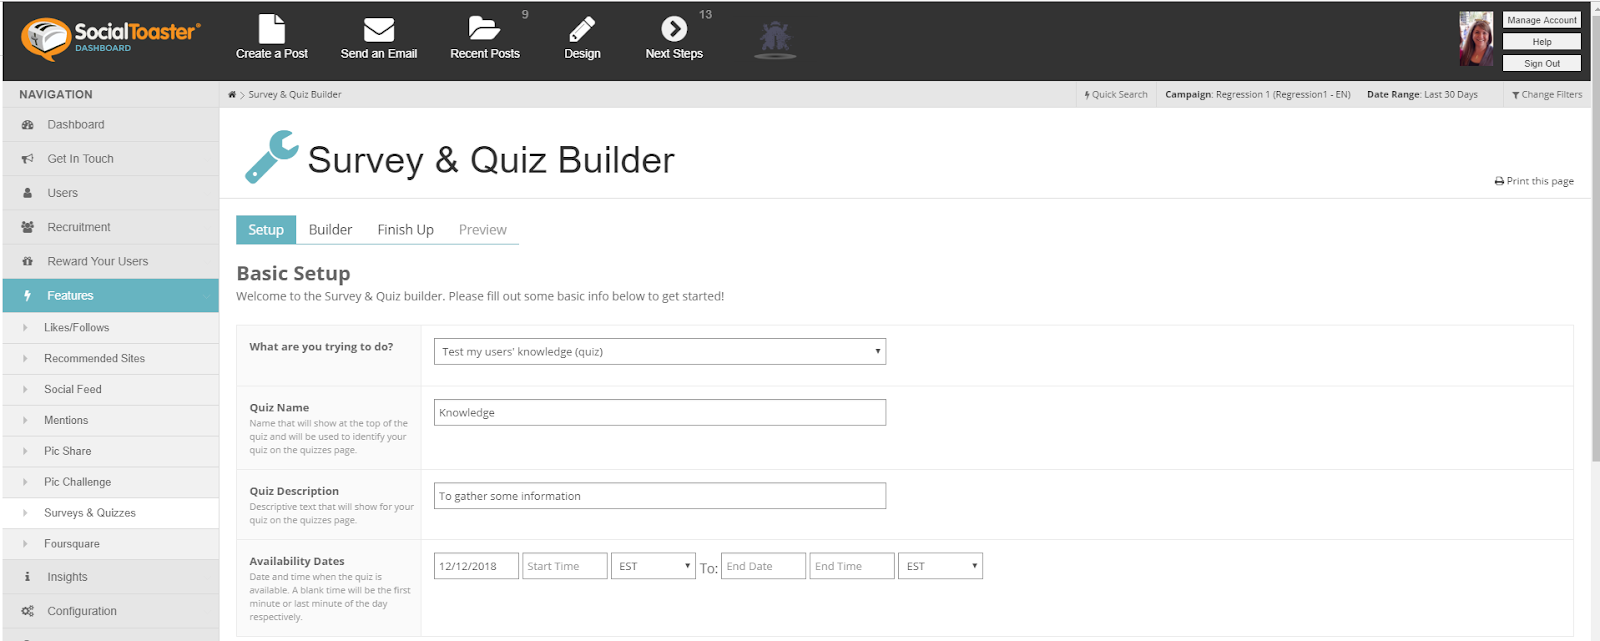
Task: Open Insights navigation section
Action: pyautogui.click(x=111, y=577)
